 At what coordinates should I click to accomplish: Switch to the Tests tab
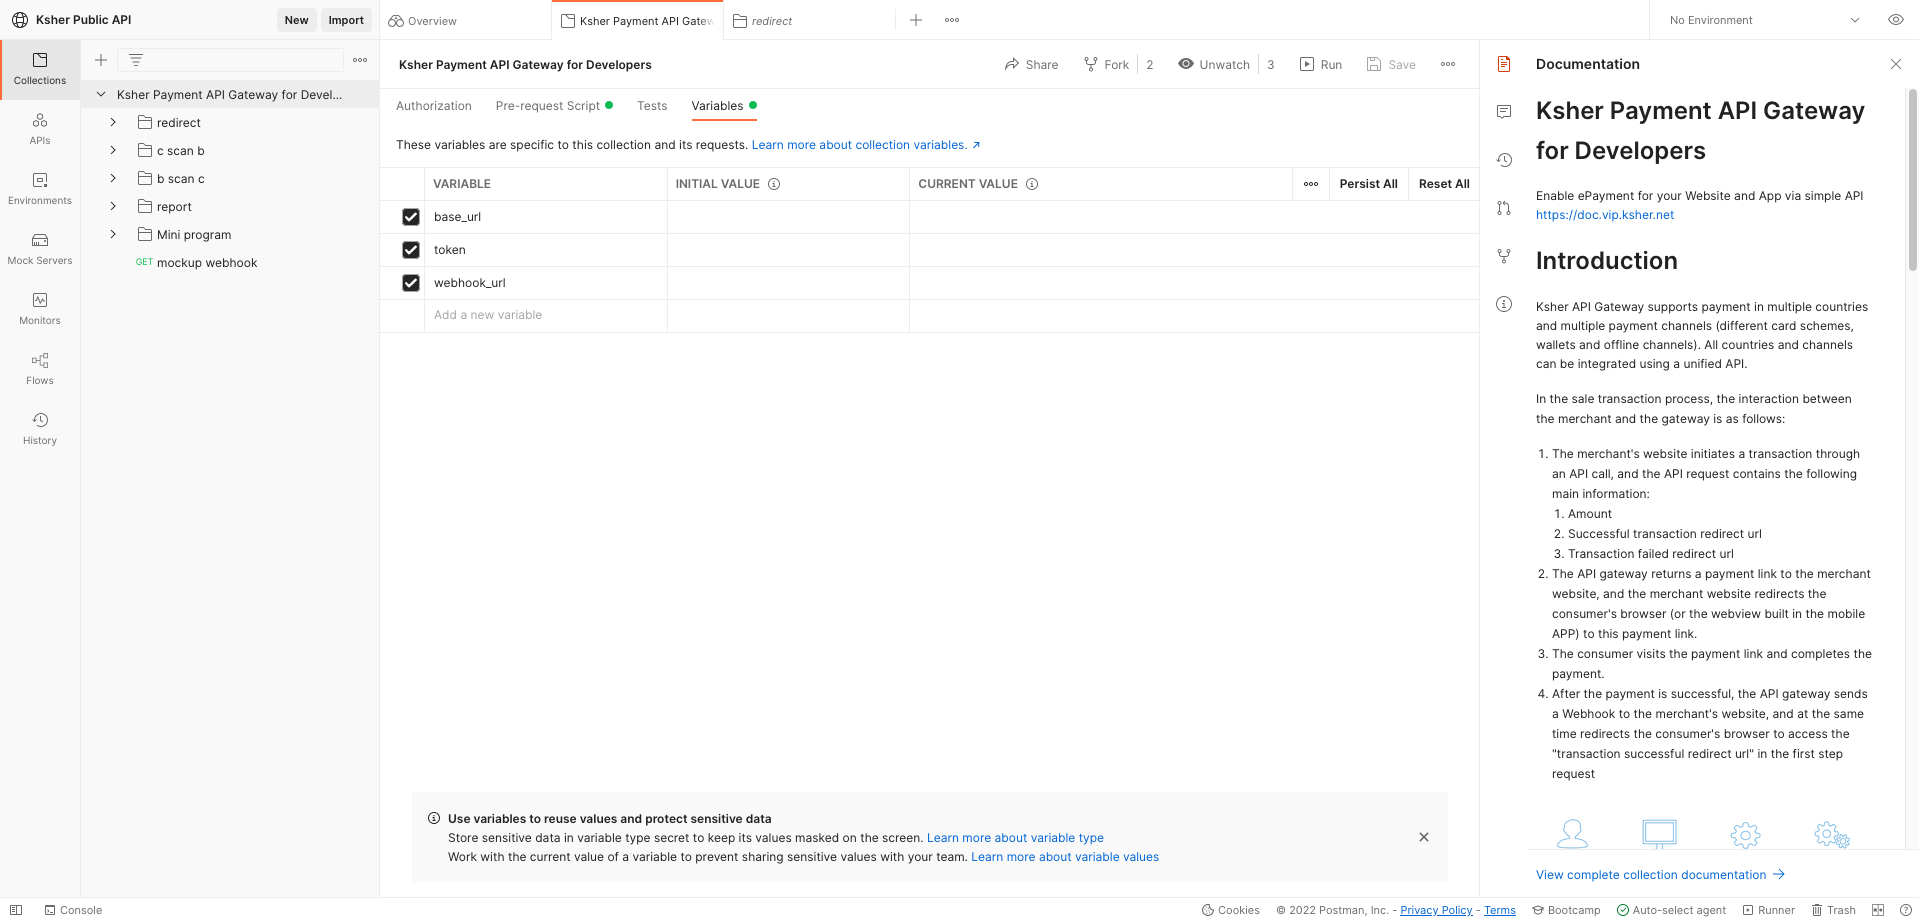(x=652, y=106)
